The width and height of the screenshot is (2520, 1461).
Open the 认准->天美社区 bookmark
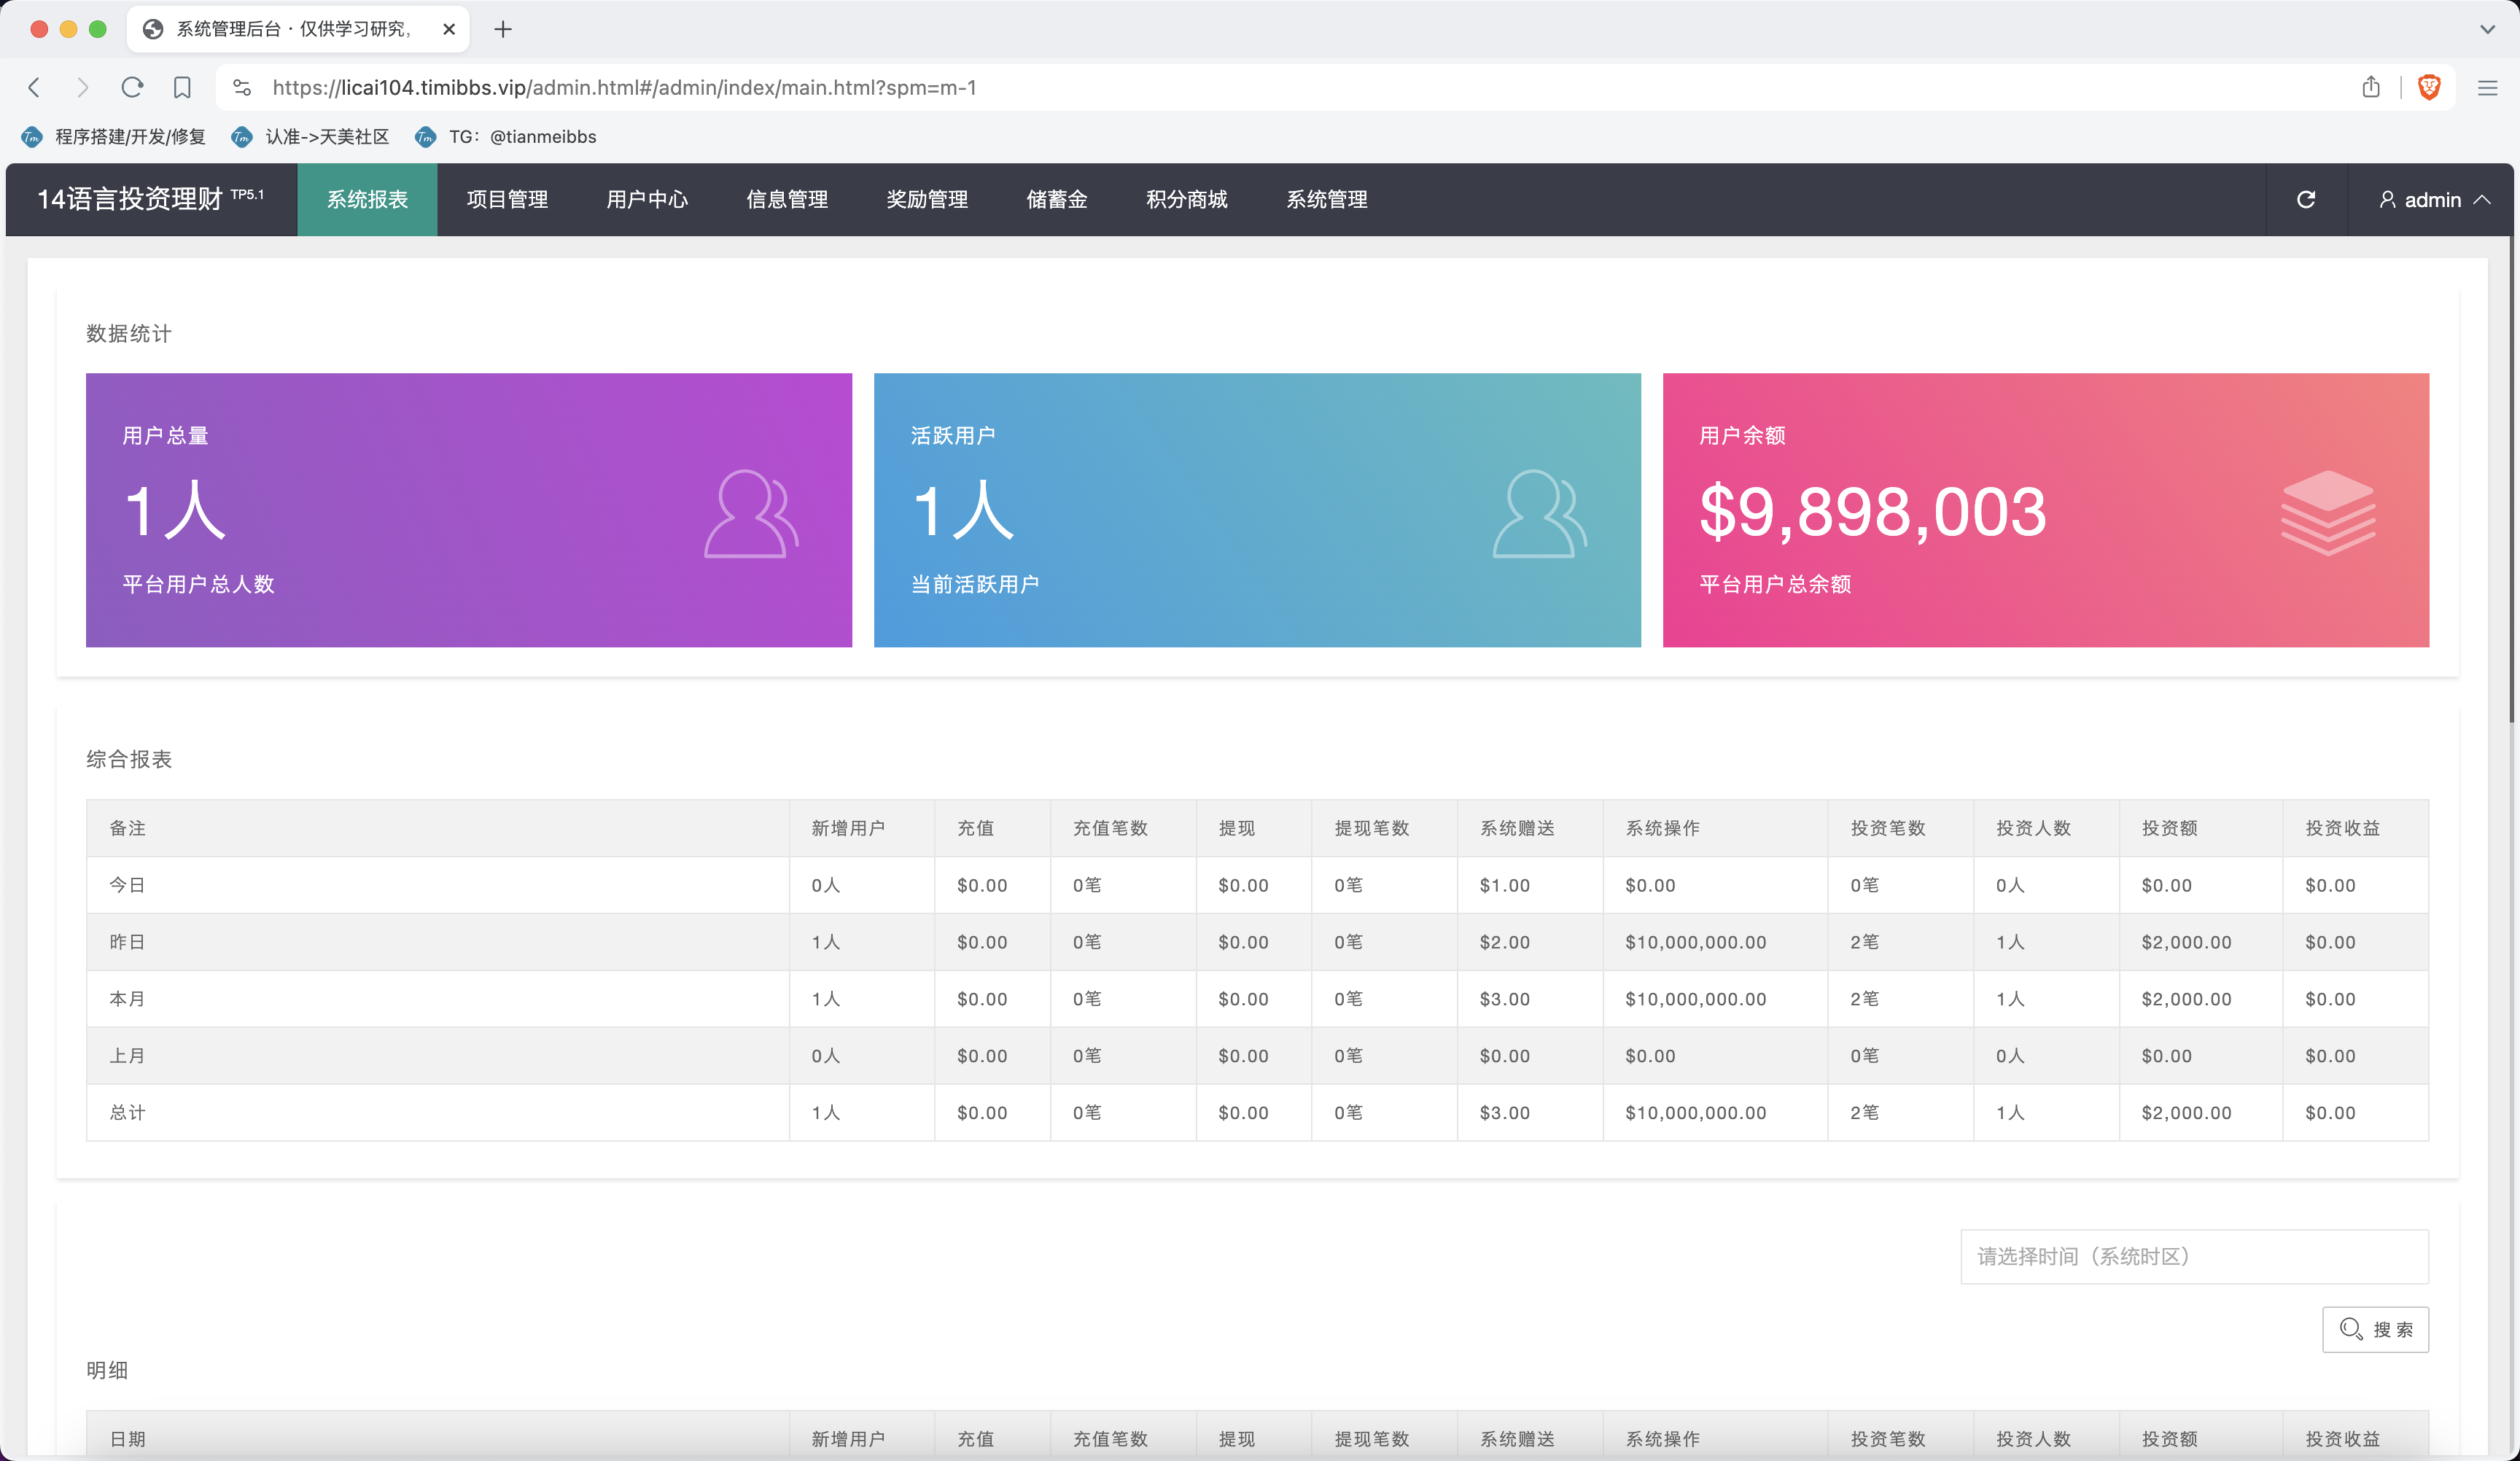coord(310,137)
